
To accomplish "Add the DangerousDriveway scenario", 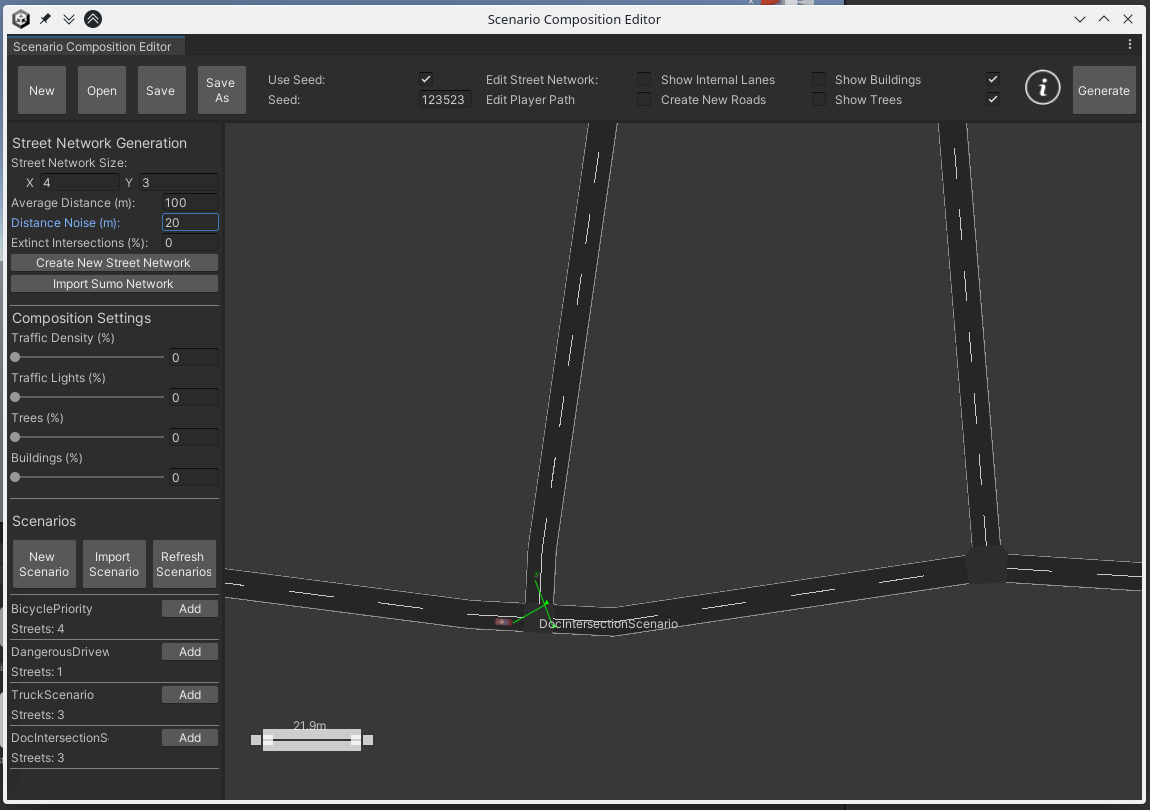I will (190, 652).
